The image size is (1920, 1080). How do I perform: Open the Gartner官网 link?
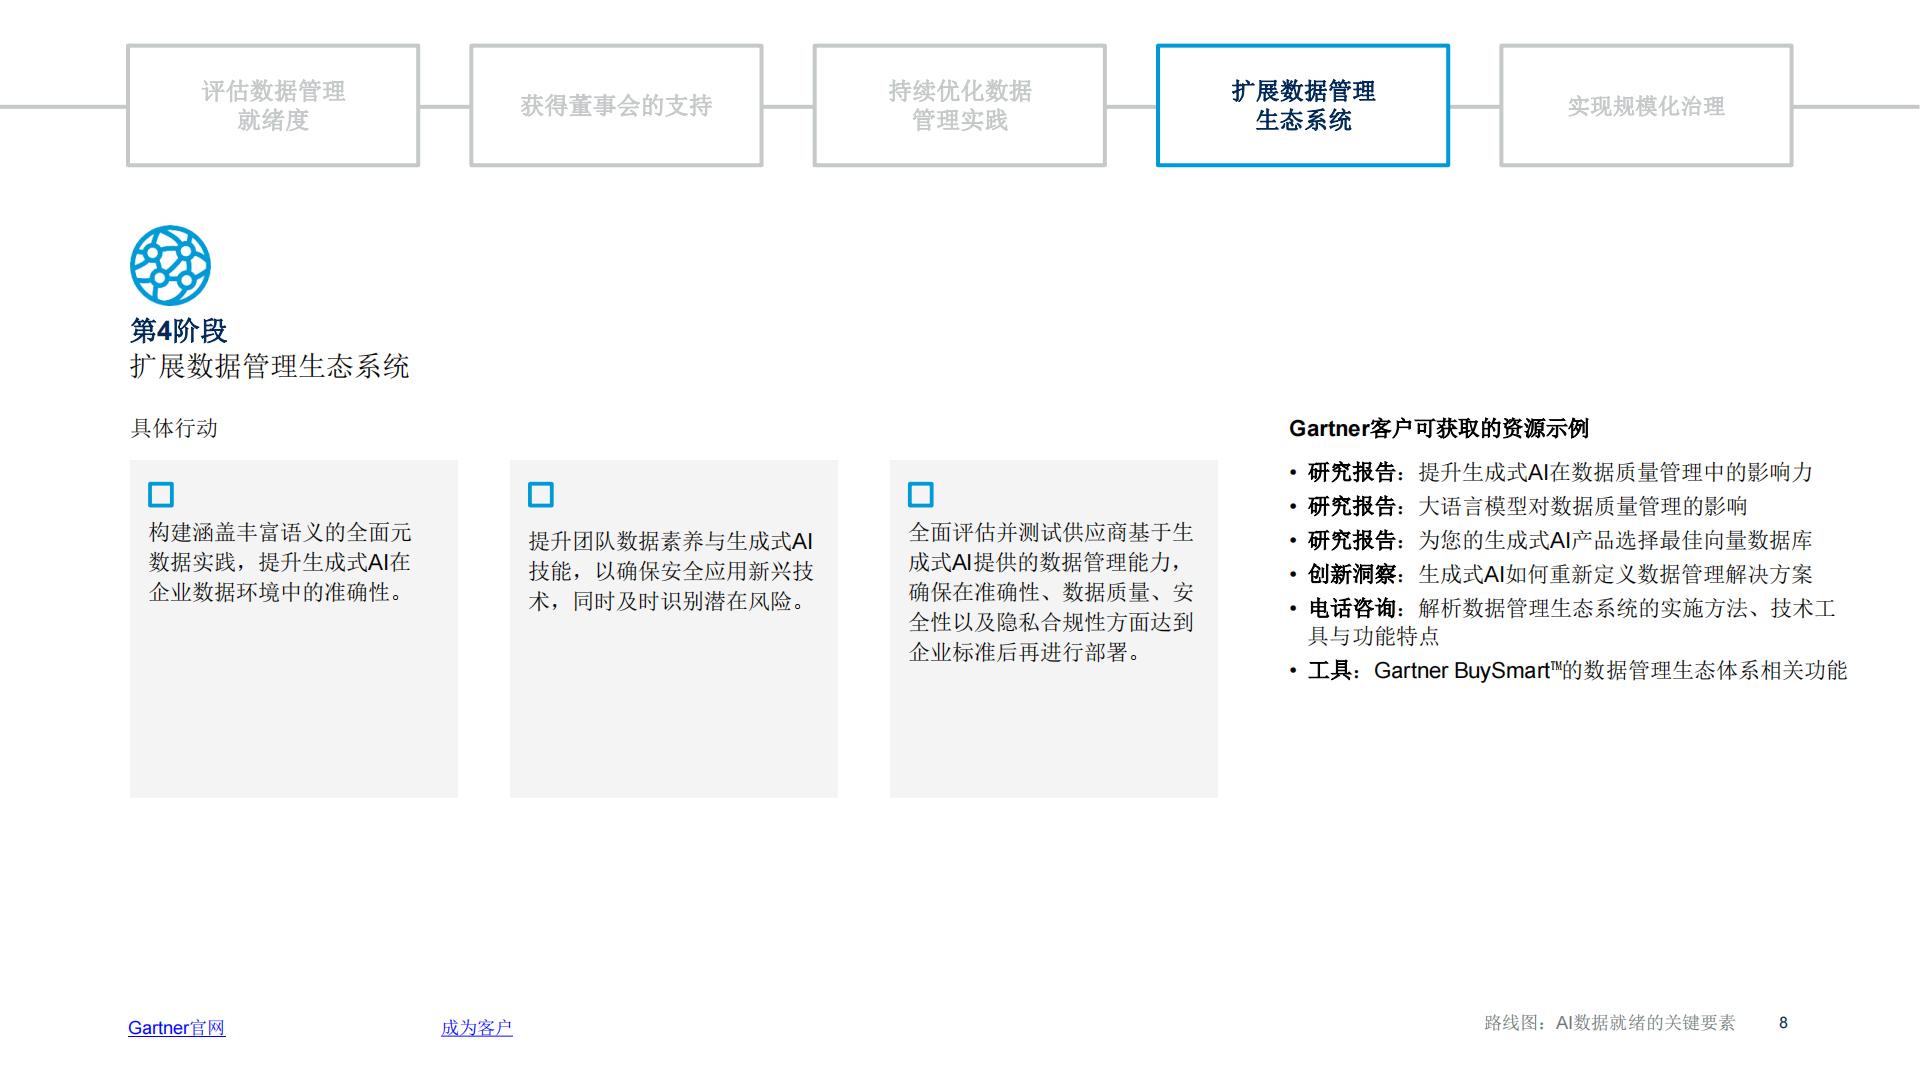pyautogui.click(x=177, y=1028)
